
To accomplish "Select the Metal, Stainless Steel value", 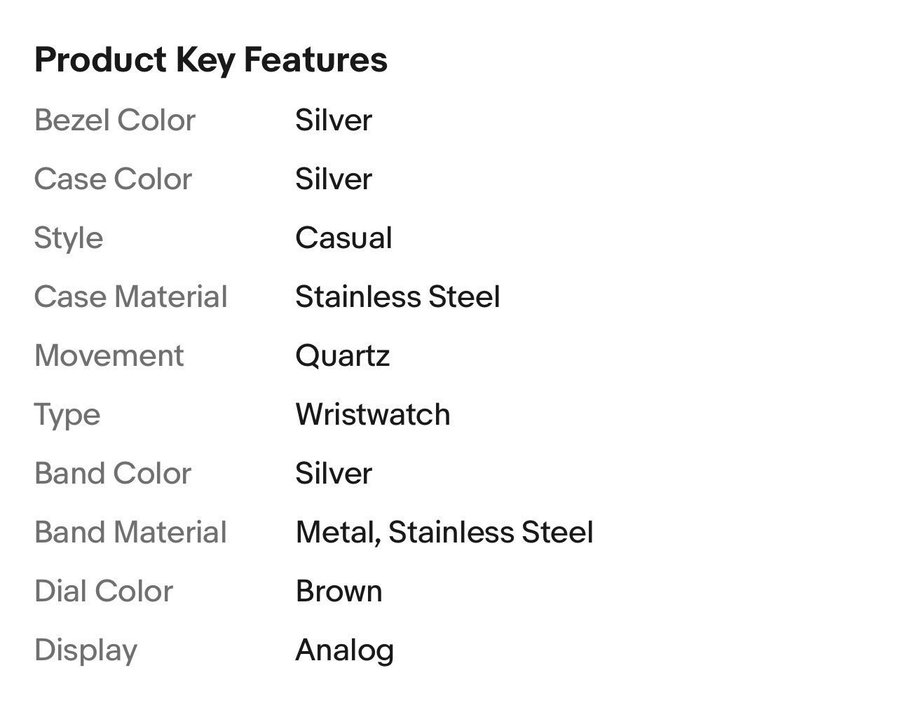I will (x=444, y=533).
